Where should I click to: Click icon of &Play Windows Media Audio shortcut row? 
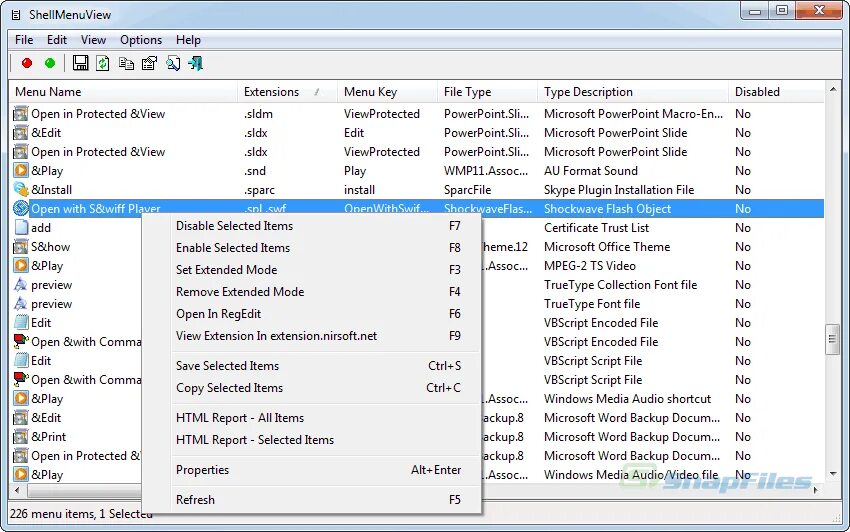pos(21,399)
